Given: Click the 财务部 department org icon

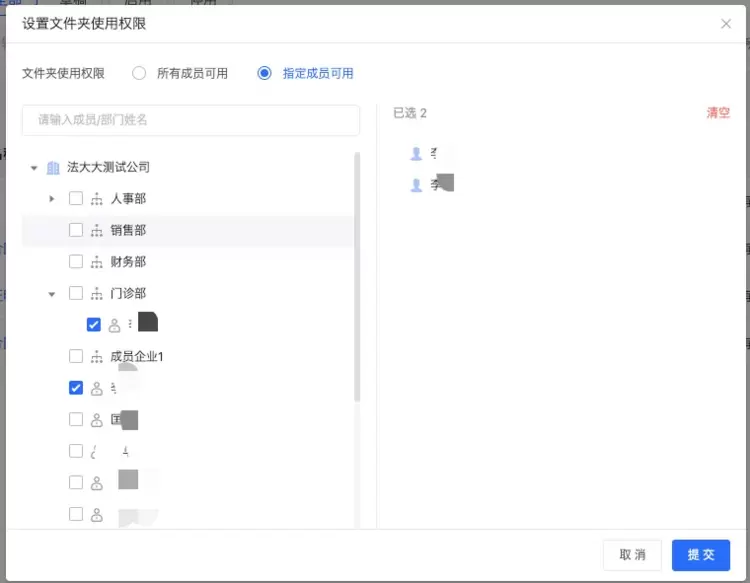Looking at the screenshot, I should (97, 262).
